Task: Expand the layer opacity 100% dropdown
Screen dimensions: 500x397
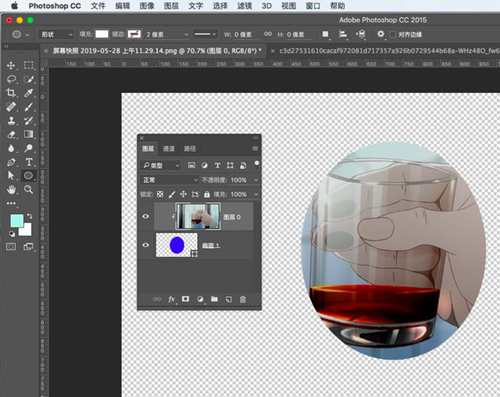Action: 256,180
